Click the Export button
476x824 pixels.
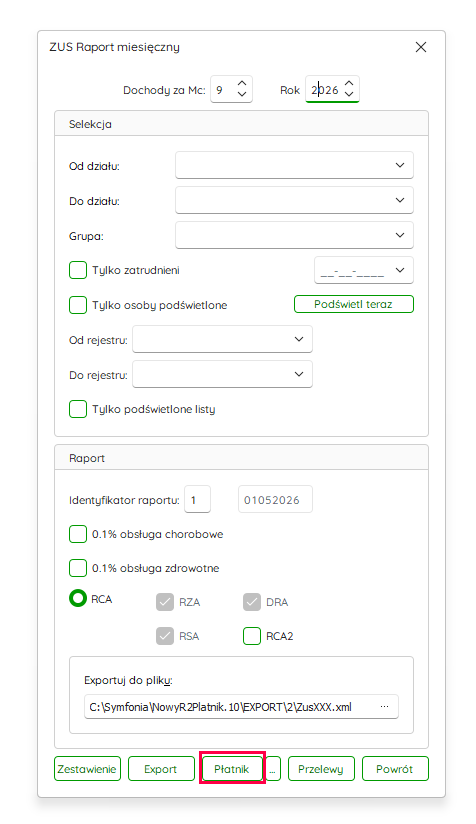161,769
